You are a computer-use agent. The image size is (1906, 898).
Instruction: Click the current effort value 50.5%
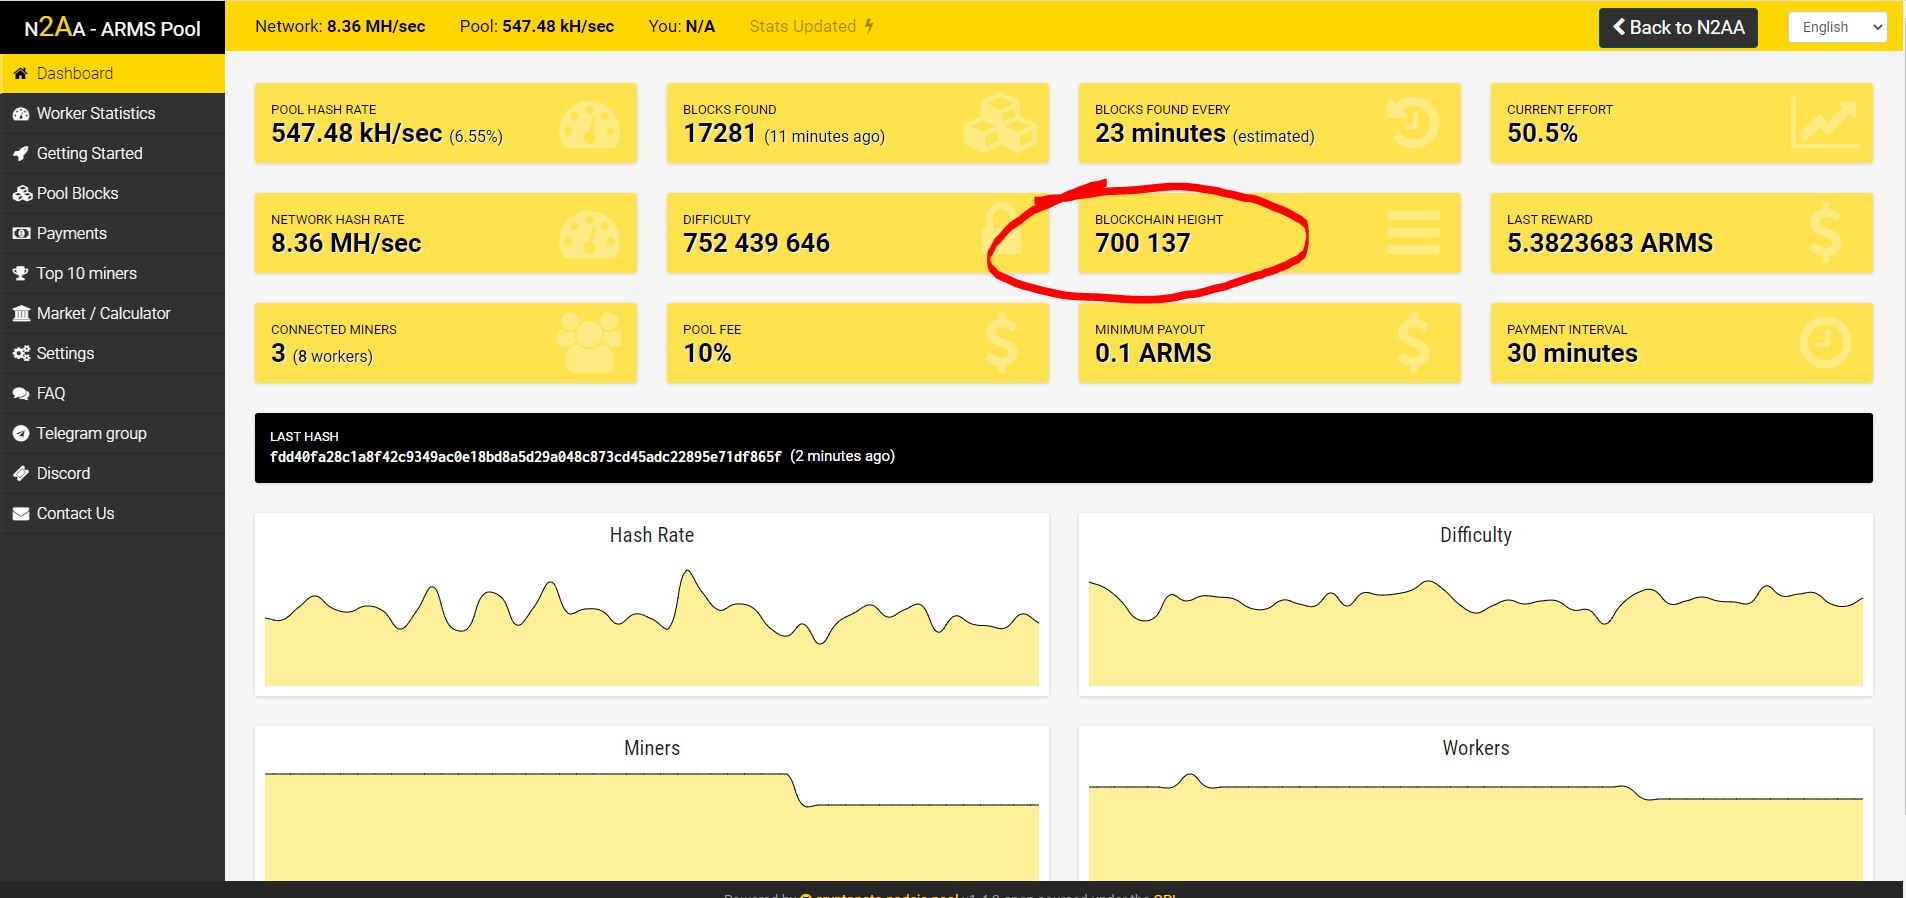1542,134
